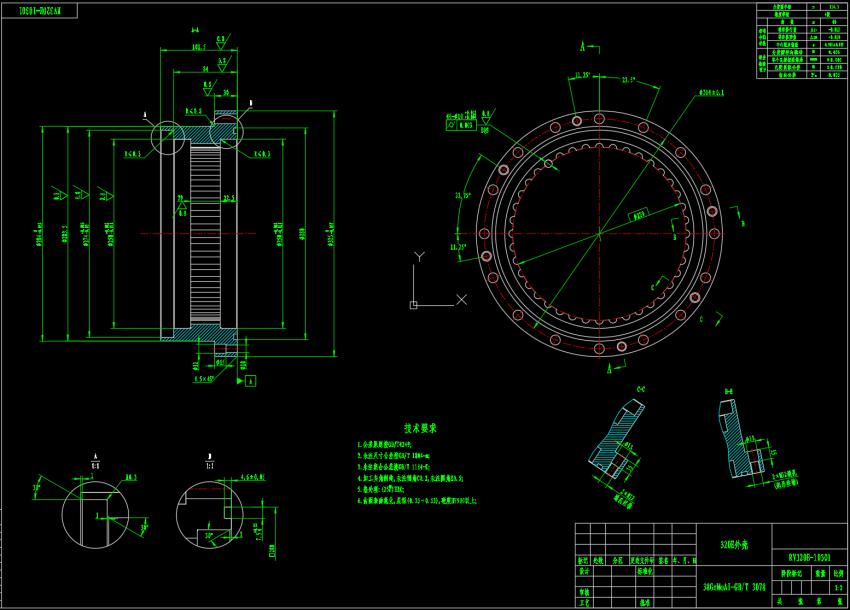Select the 4.5±0.01 dimension in detail B

253,478
